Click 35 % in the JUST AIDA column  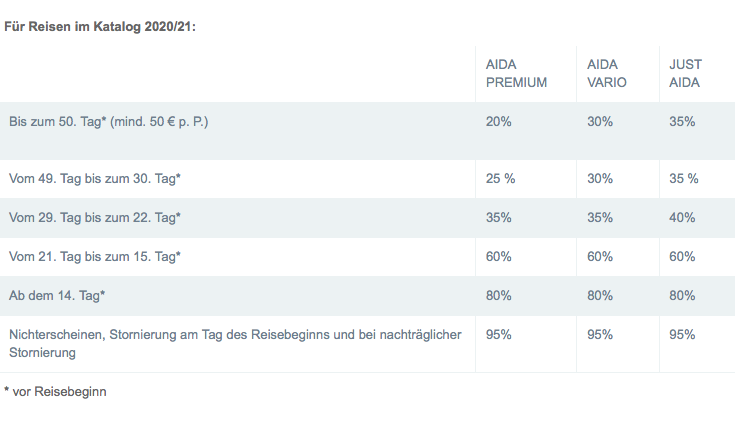(x=684, y=179)
